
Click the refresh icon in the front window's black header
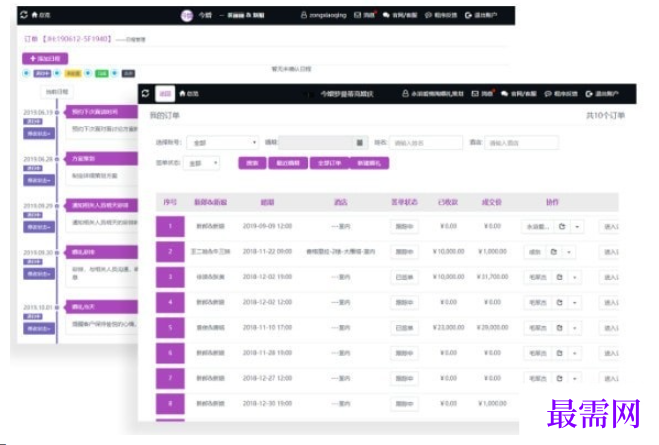coord(145,93)
